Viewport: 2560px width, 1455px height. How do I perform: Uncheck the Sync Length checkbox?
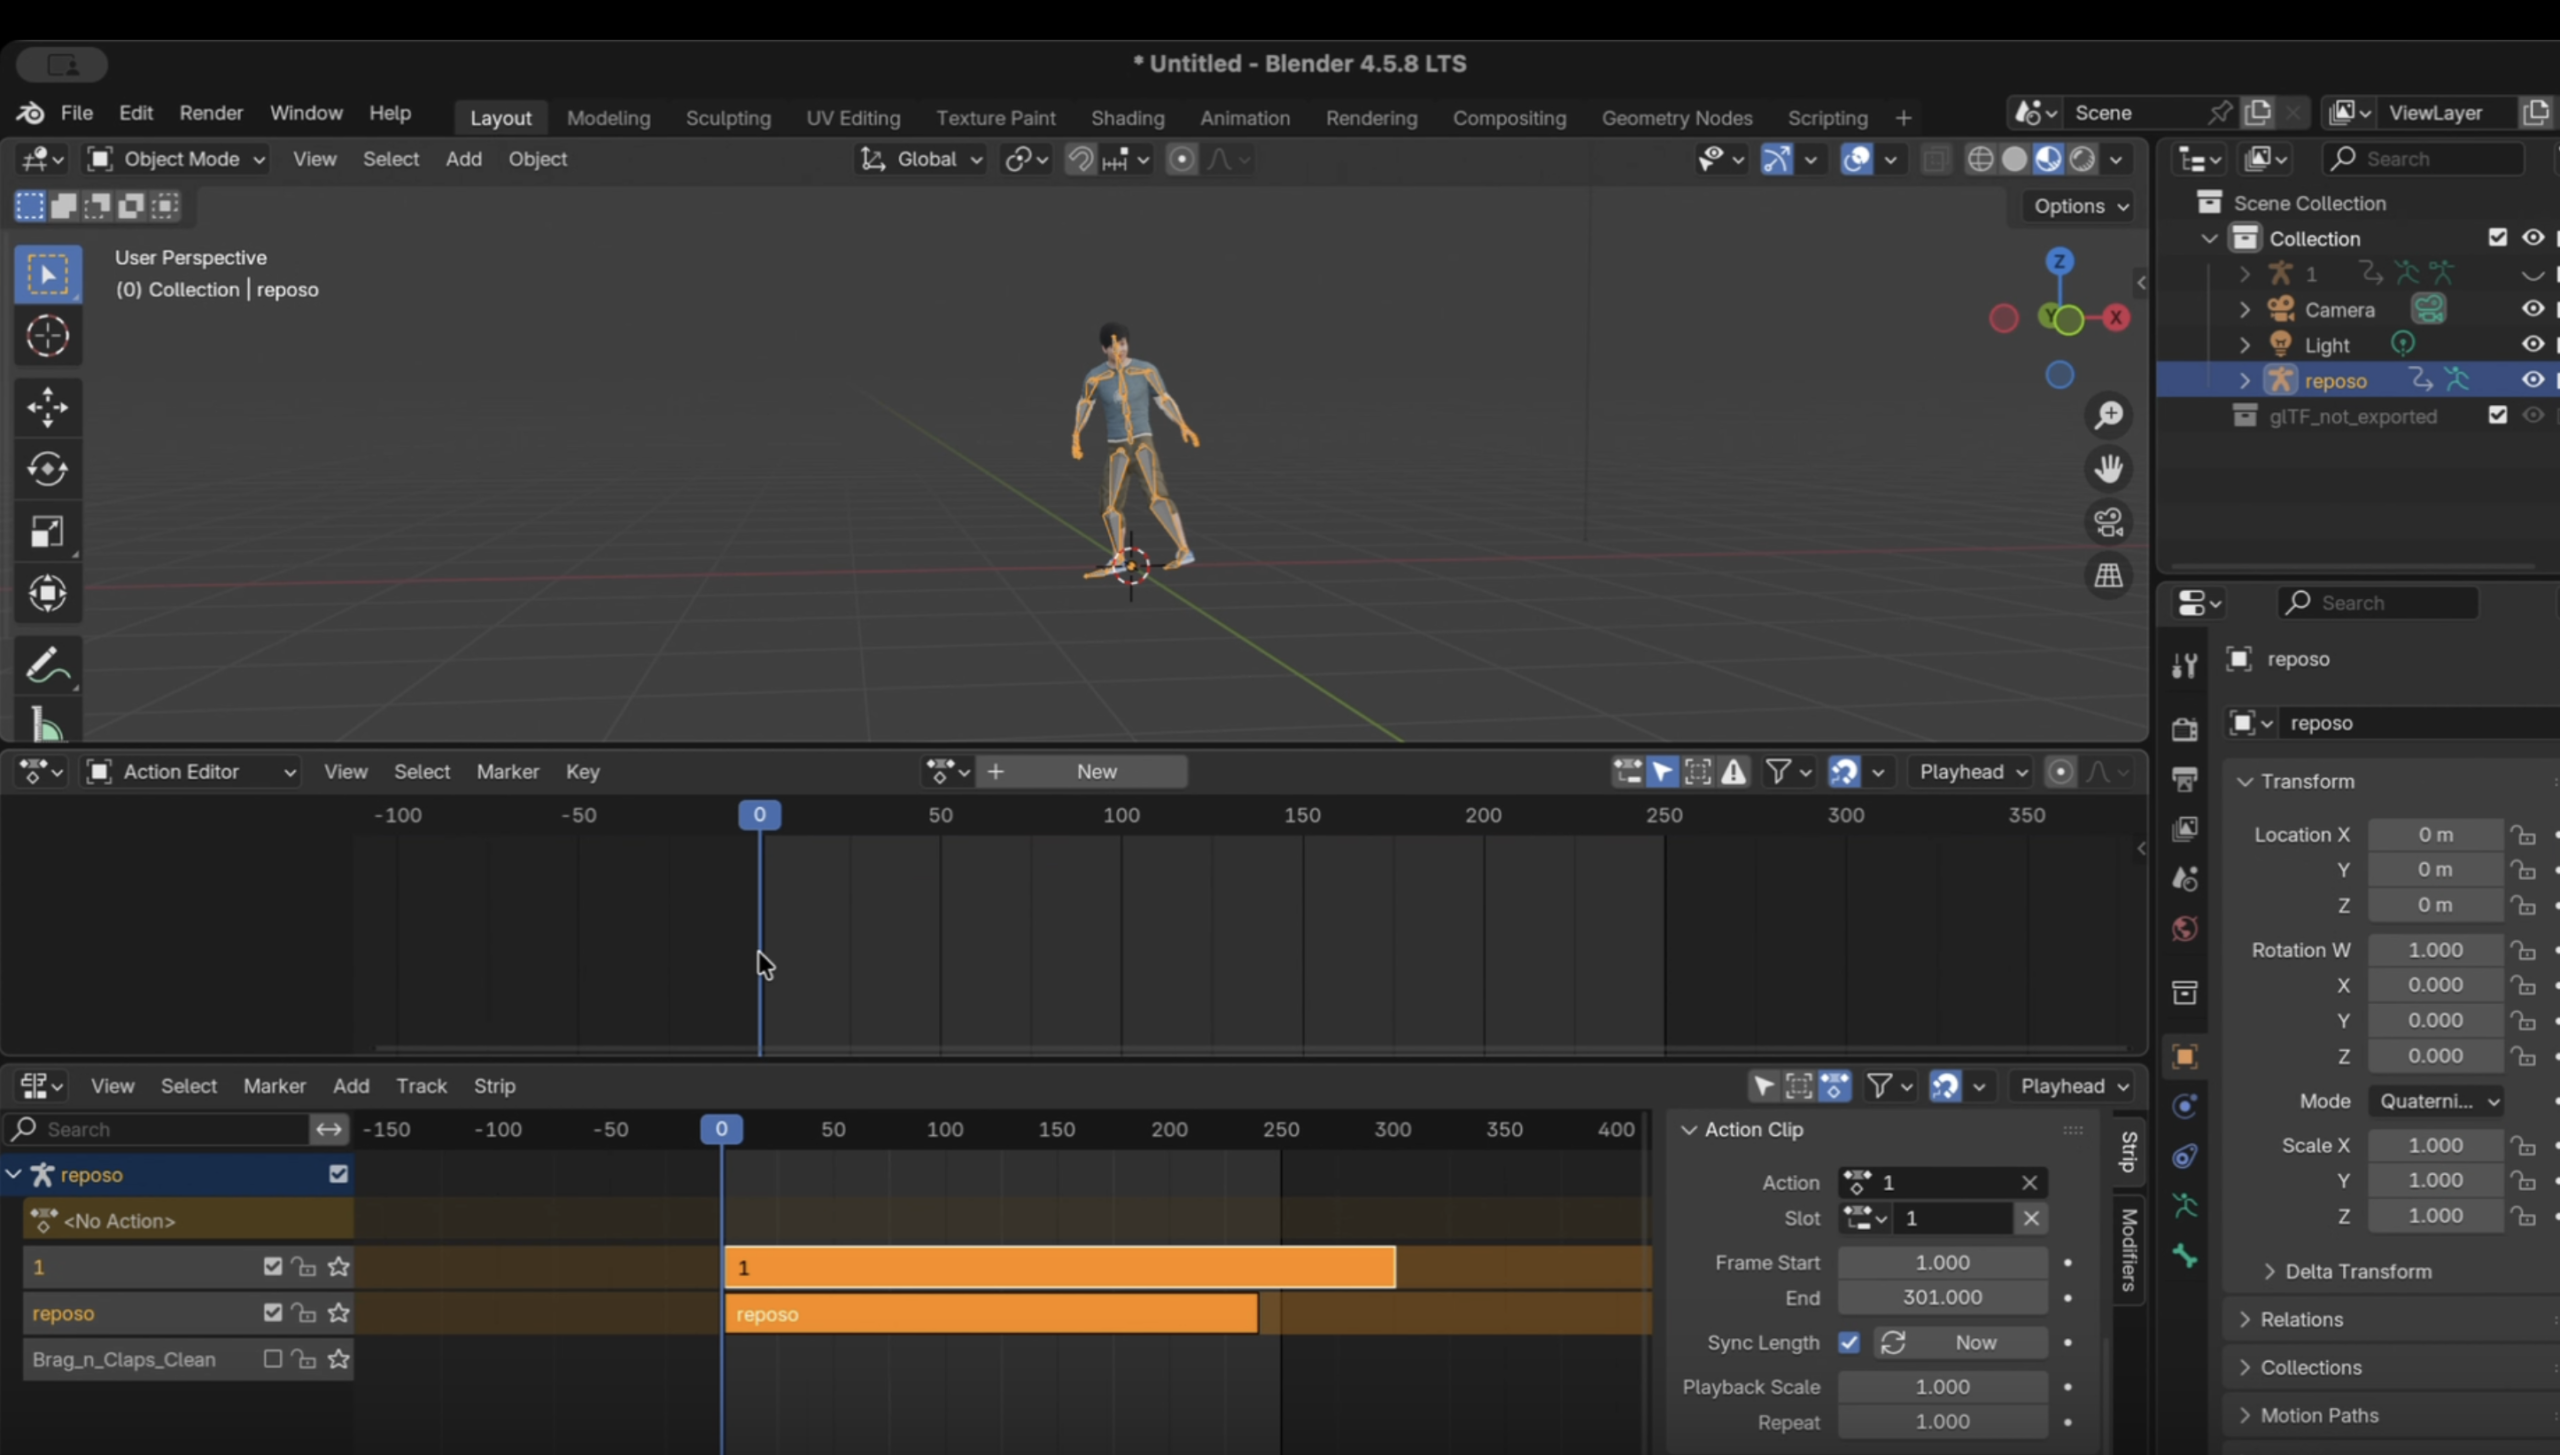(x=1849, y=1342)
